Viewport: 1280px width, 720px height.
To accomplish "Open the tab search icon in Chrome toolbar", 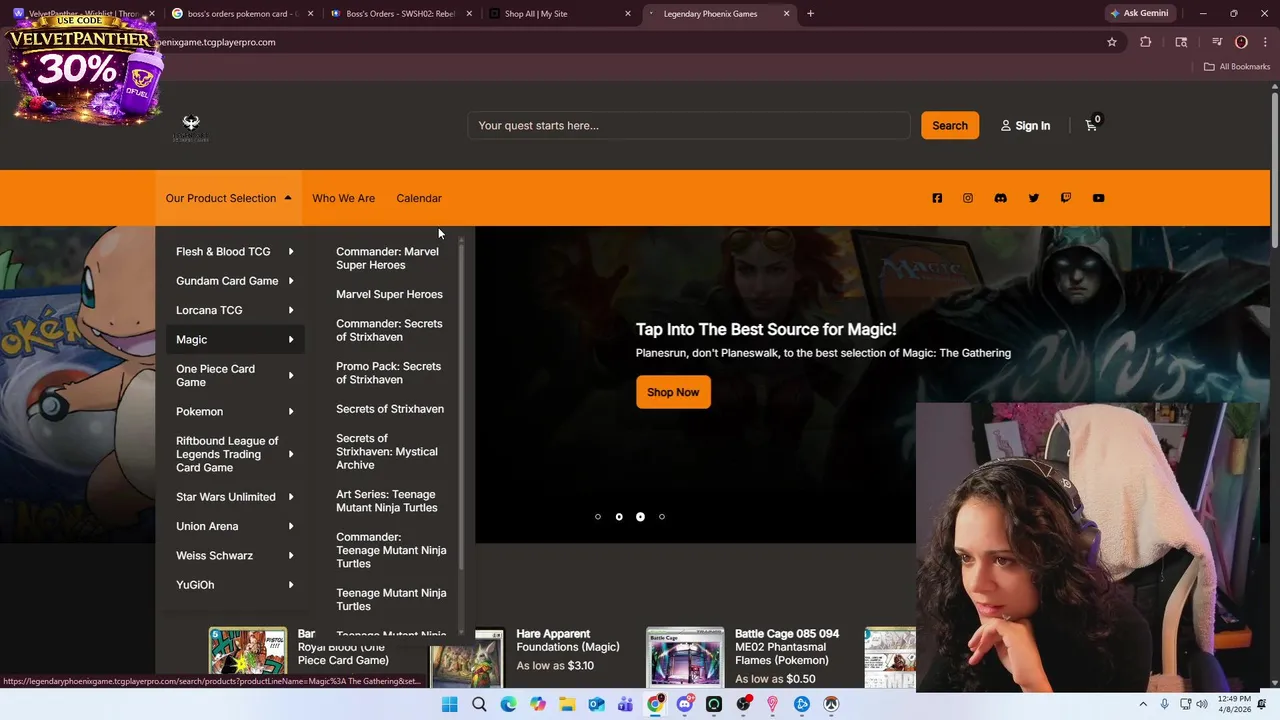I will (x=1181, y=42).
